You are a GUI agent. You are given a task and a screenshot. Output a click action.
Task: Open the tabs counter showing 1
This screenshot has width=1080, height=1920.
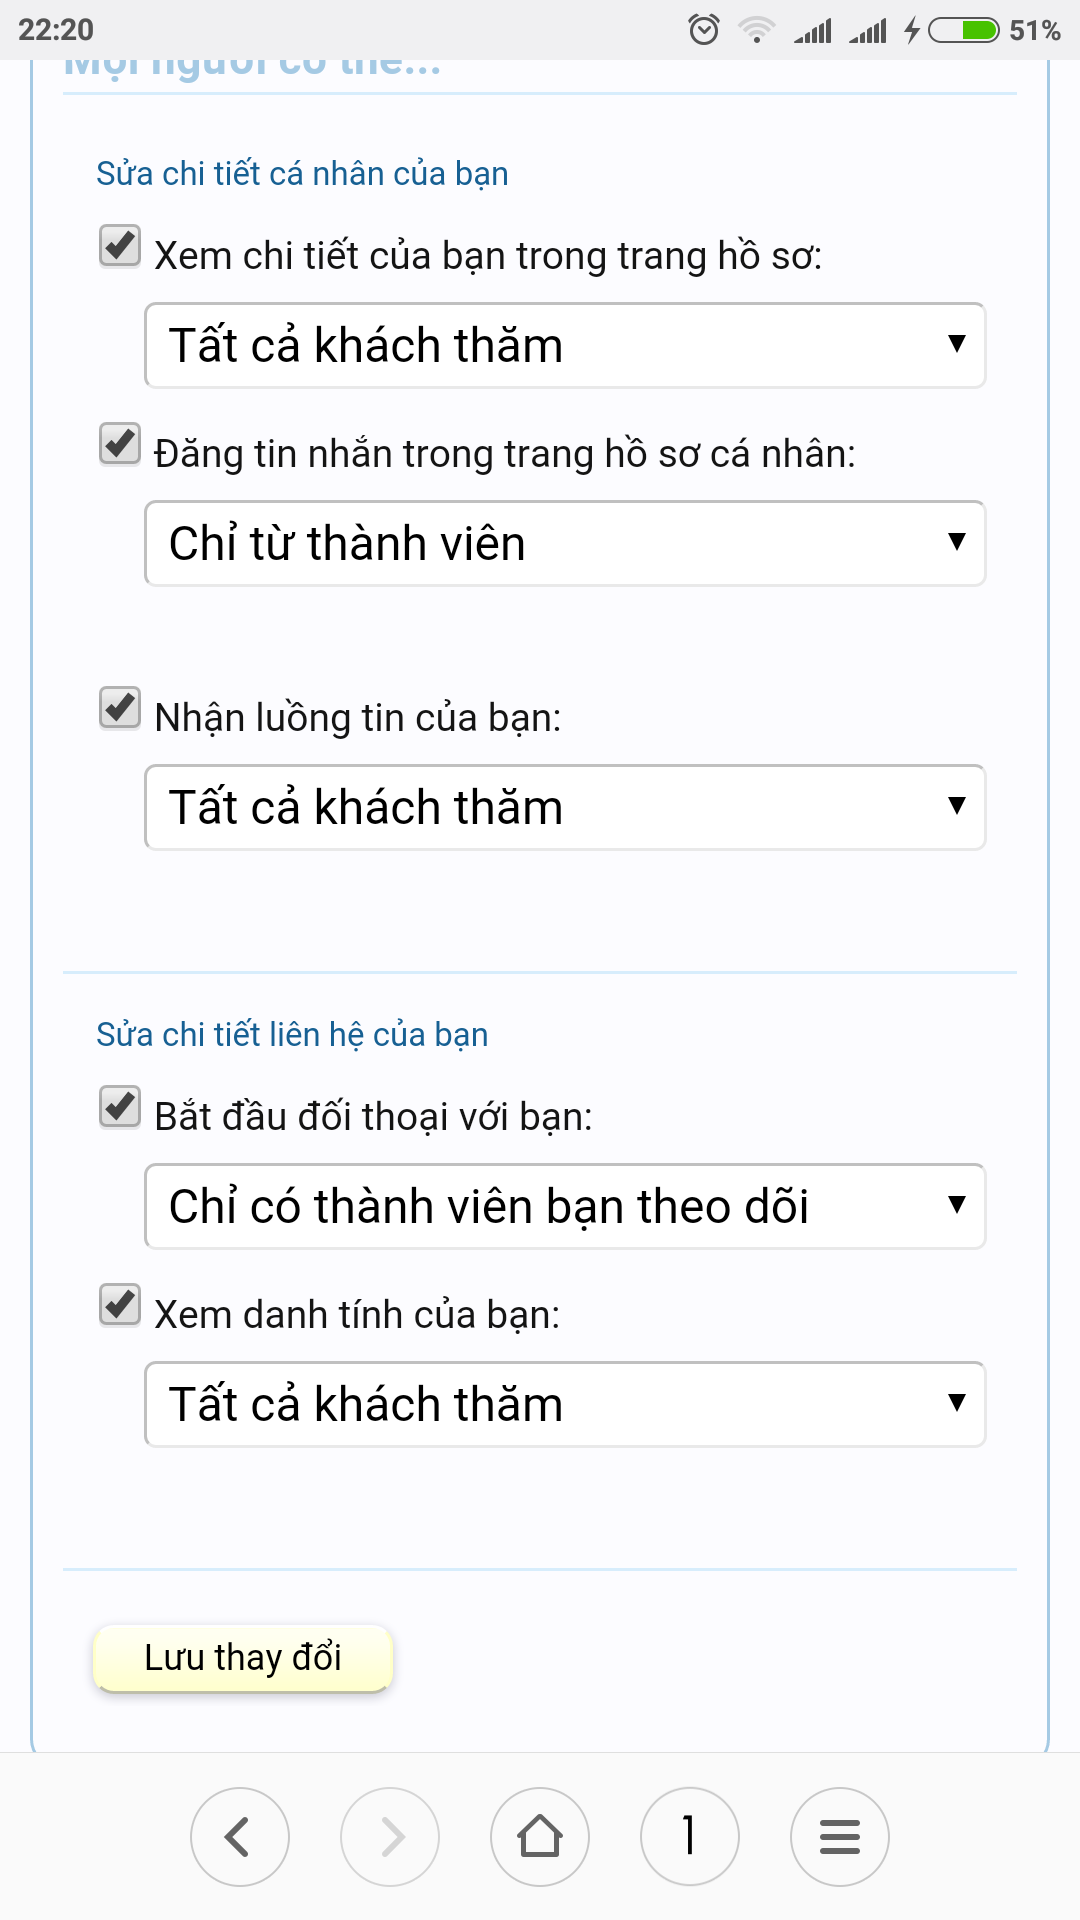[x=690, y=1837]
